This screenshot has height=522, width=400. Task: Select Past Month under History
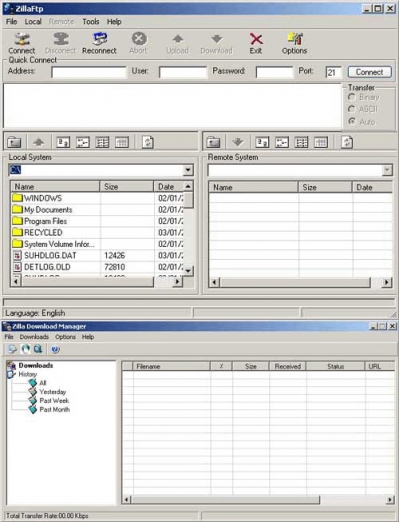click(55, 409)
